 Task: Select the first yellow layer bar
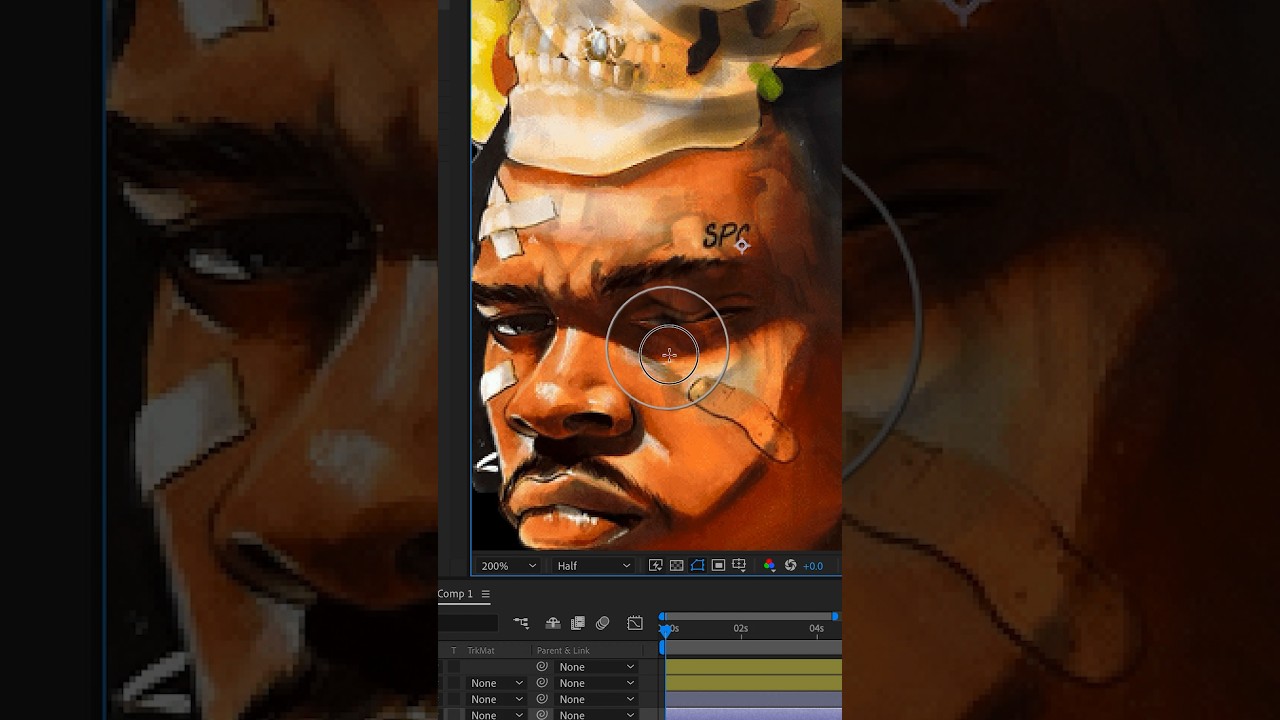pos(753,667)
